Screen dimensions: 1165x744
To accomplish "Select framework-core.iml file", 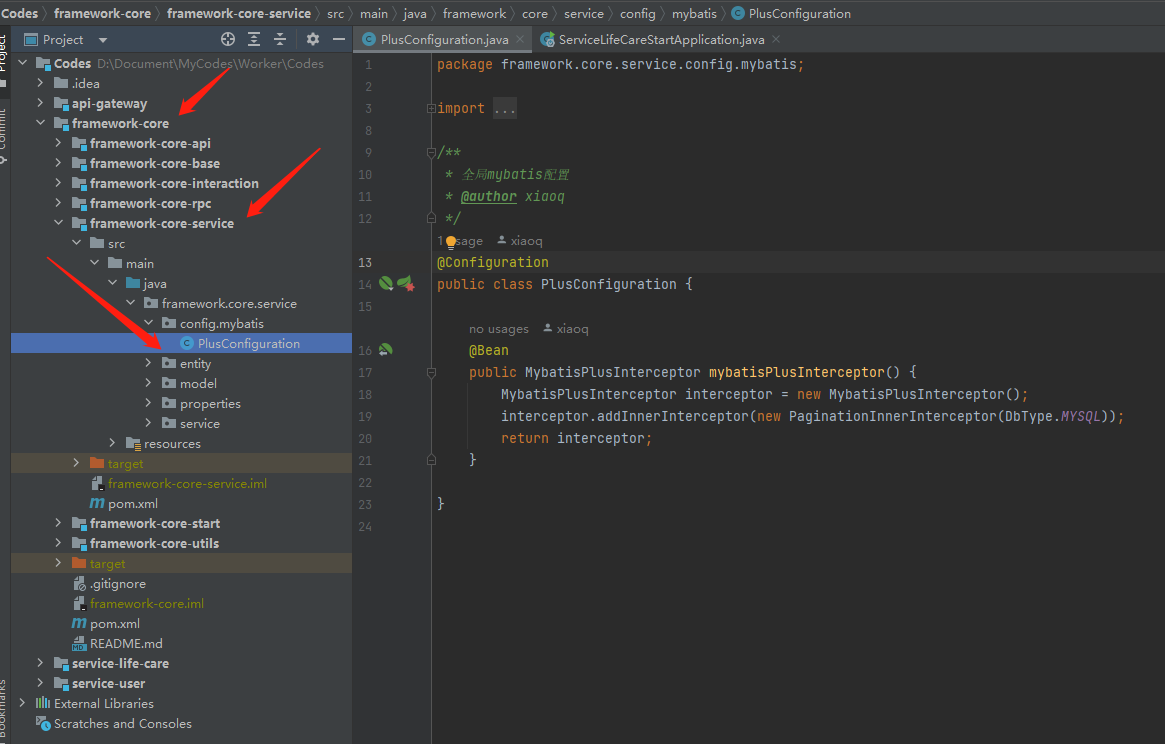I will (x=146, y=604).
